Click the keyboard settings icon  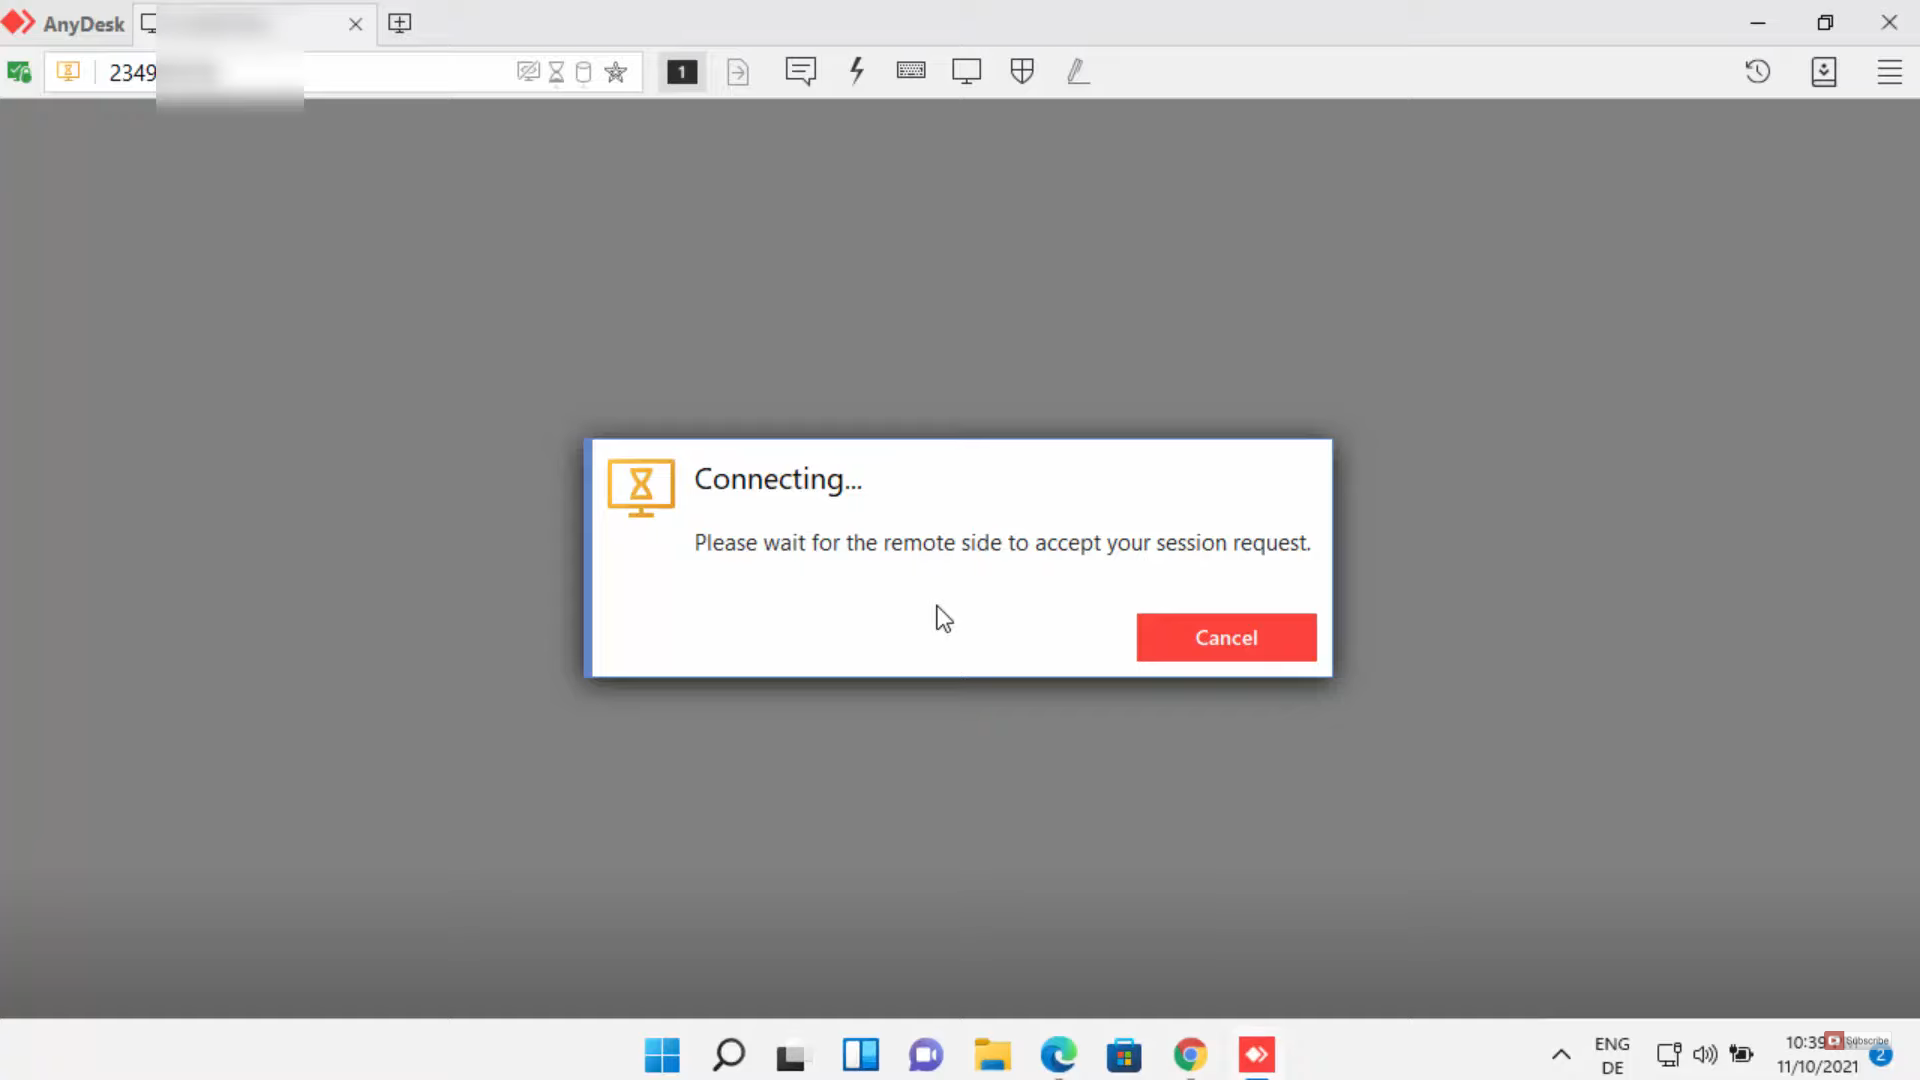(911, 71)
